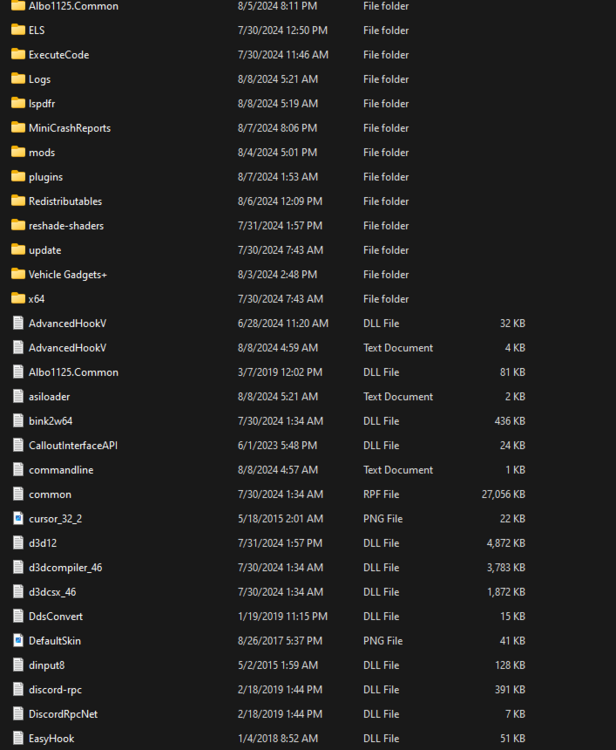Viewport: 616px width, 750px height.
Task: Click the 81 KB size value
Action: click(513, 372)
